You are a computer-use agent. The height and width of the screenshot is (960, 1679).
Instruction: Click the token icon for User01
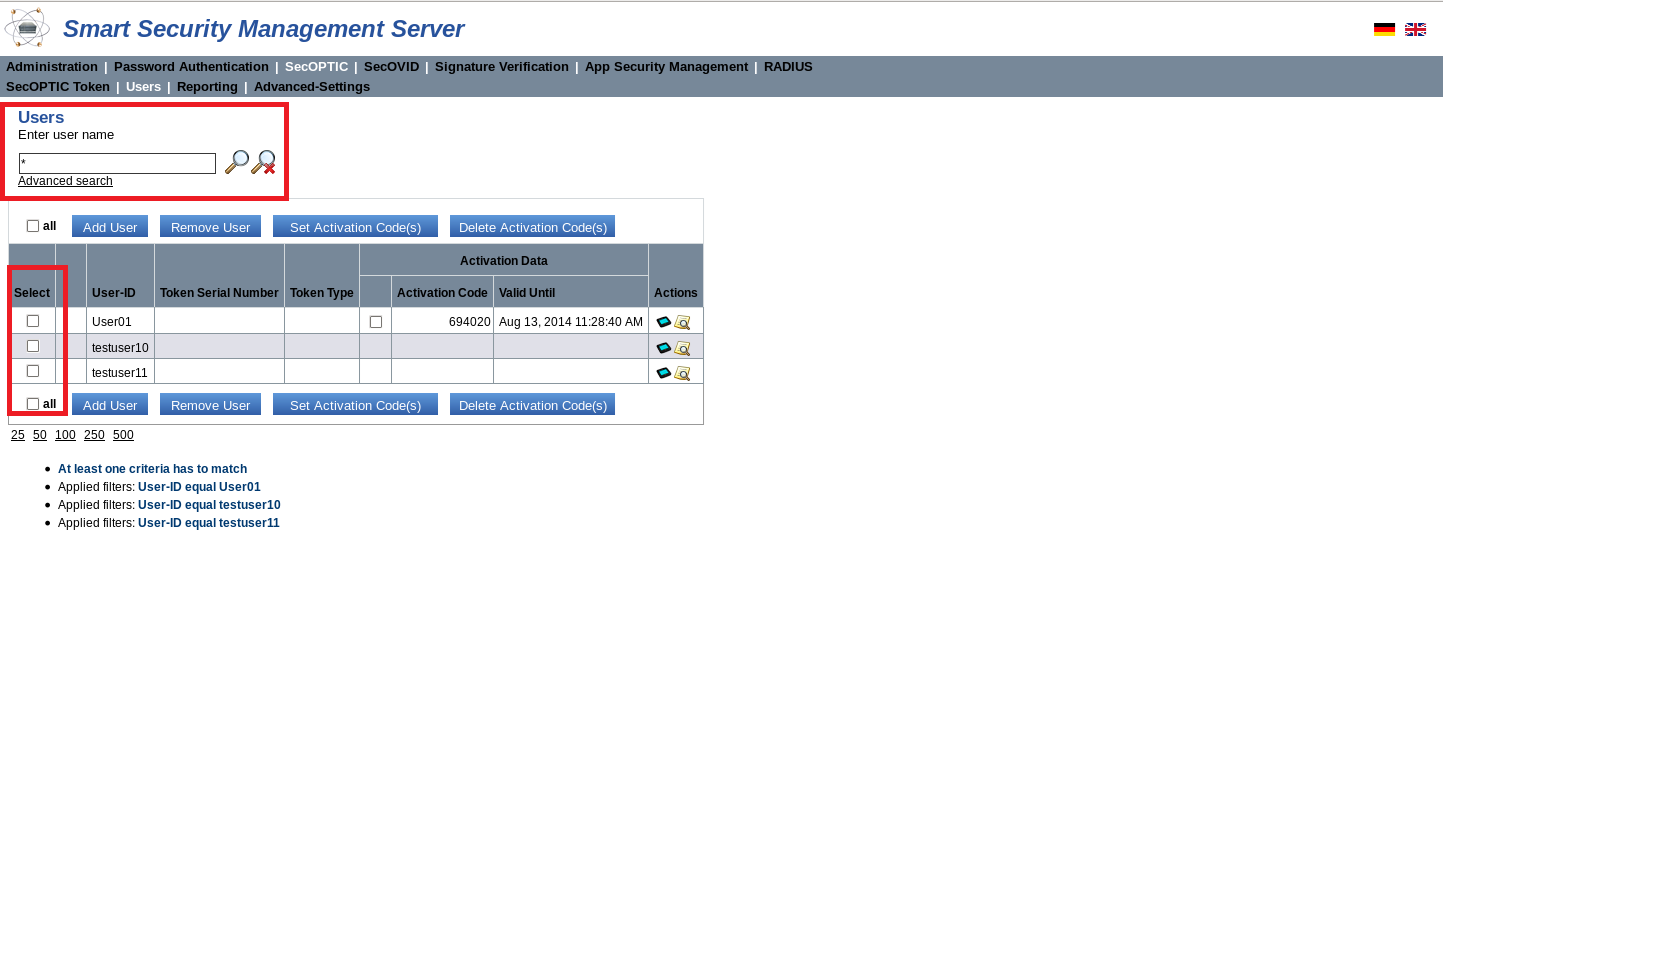tap(663, 322)
